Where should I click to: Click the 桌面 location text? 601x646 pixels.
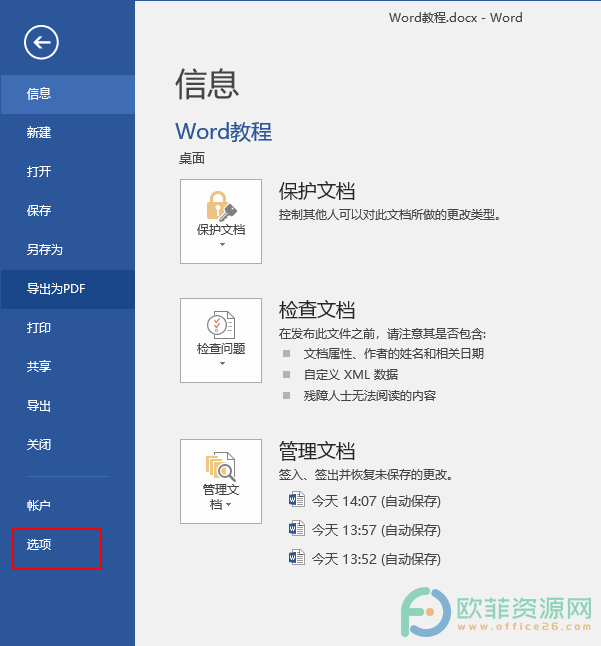[192, 159]
